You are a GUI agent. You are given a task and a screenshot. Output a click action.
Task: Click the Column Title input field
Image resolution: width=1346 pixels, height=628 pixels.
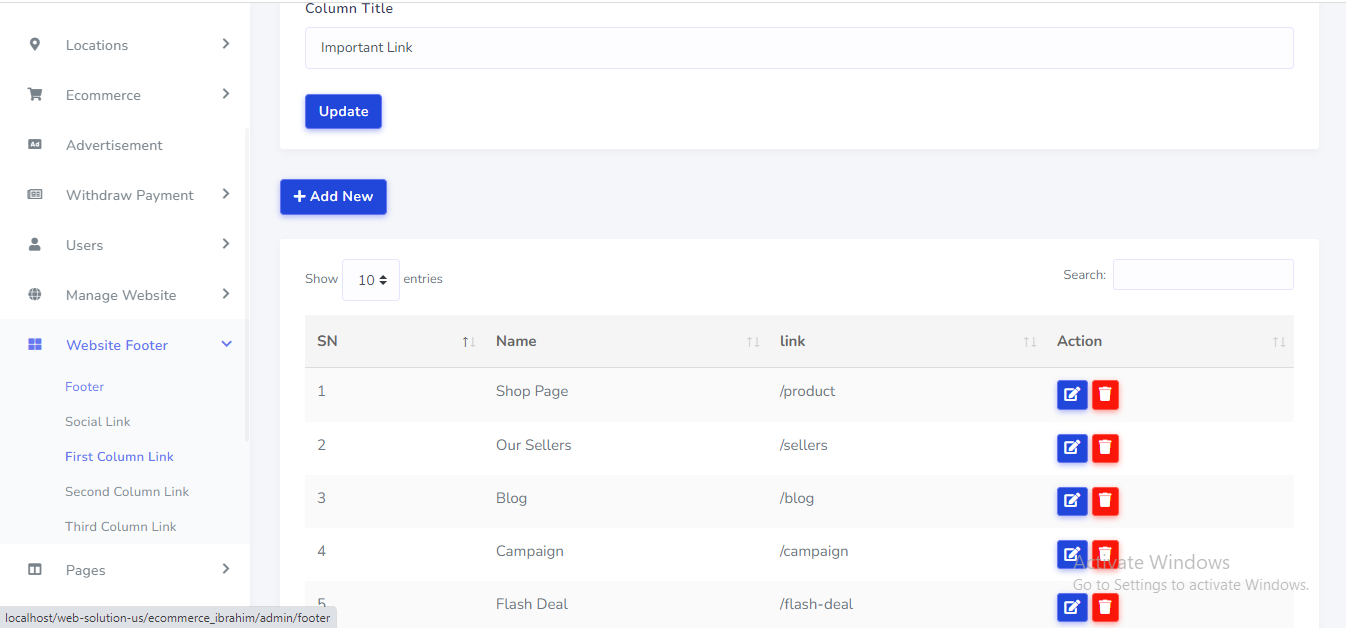pyautogui.click(x=798, y=48)
